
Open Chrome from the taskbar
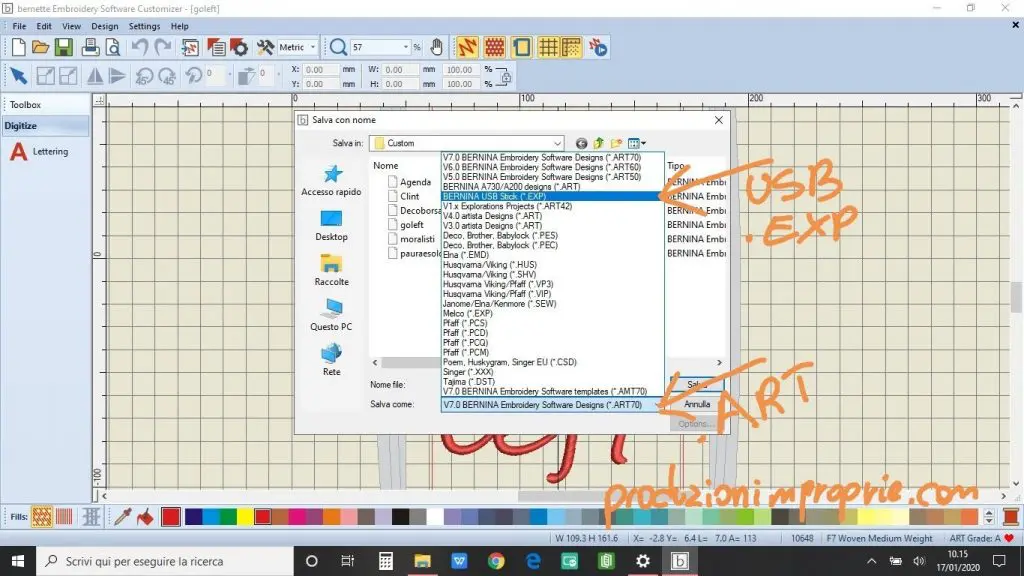pos(496,561)
